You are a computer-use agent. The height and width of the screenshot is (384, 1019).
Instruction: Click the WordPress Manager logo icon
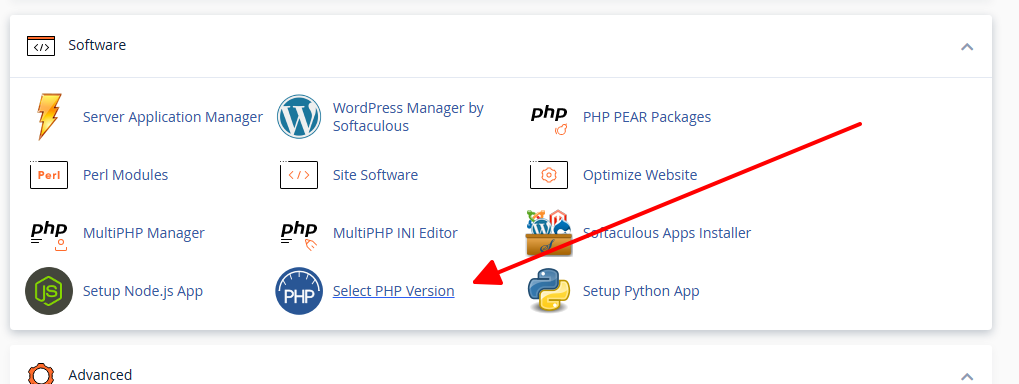click(x=299, y=117)
